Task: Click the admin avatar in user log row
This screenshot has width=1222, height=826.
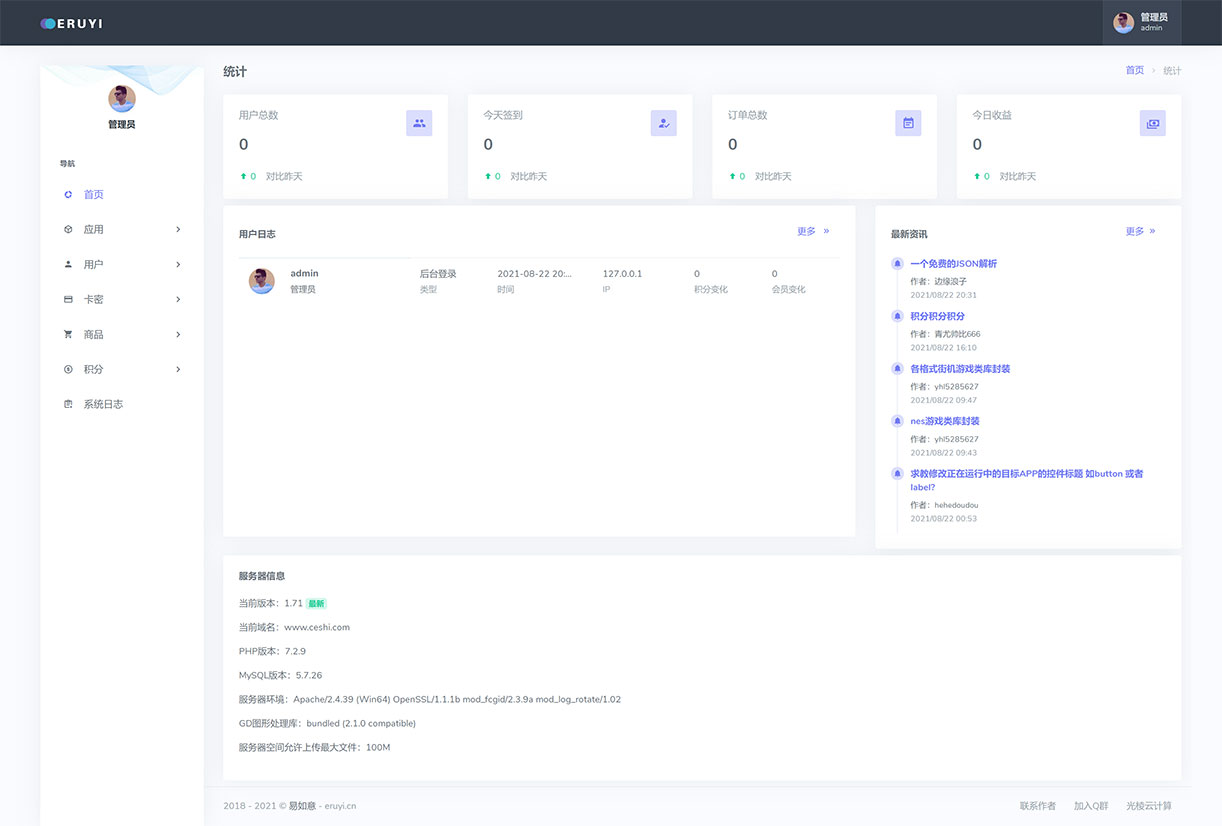Action: (x=261, y=281)
